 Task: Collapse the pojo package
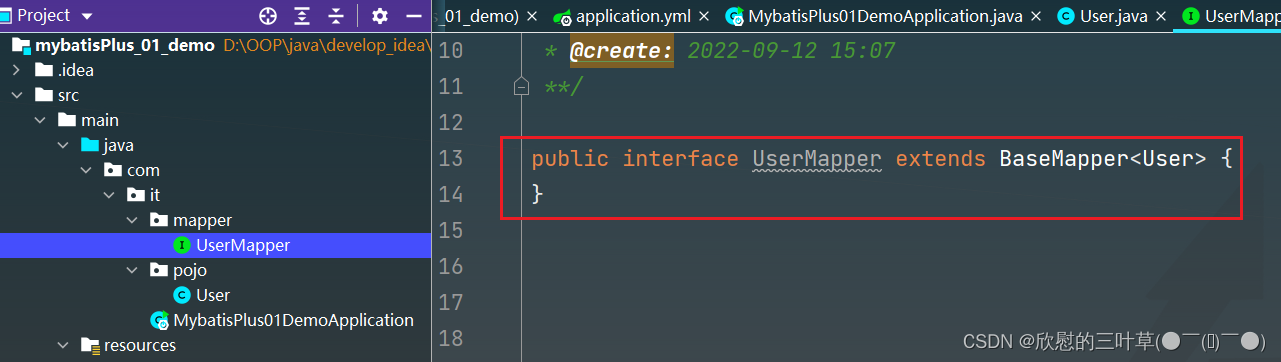(133, 270)
